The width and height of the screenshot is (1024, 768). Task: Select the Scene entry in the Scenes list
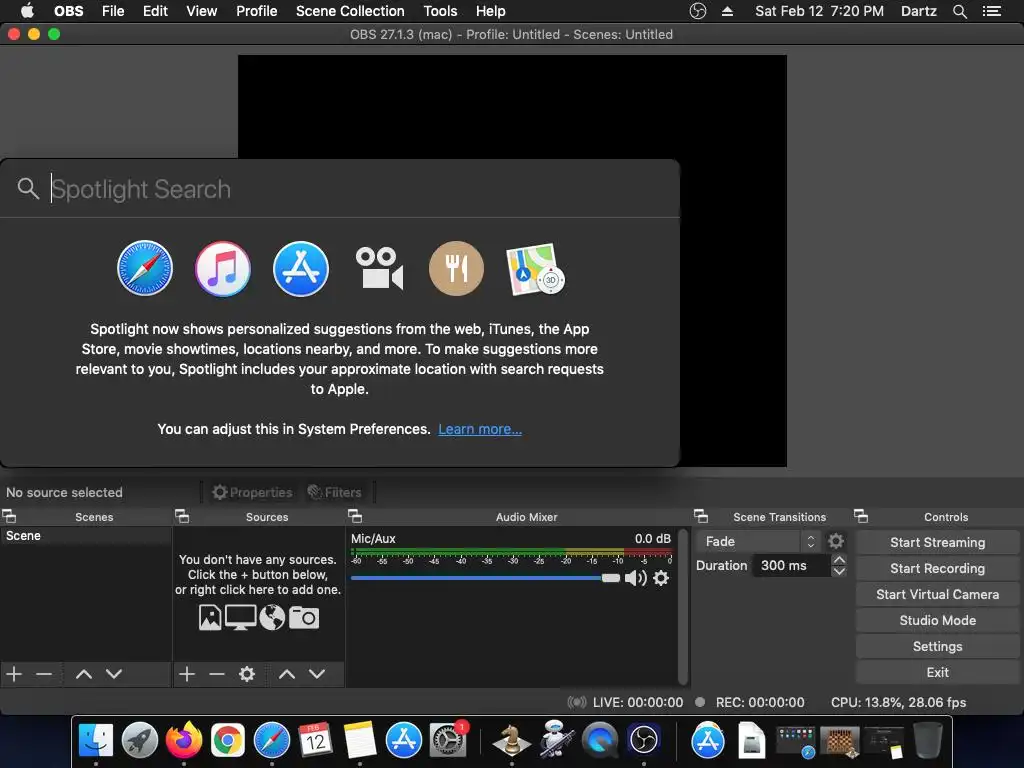tap(86, 536)
